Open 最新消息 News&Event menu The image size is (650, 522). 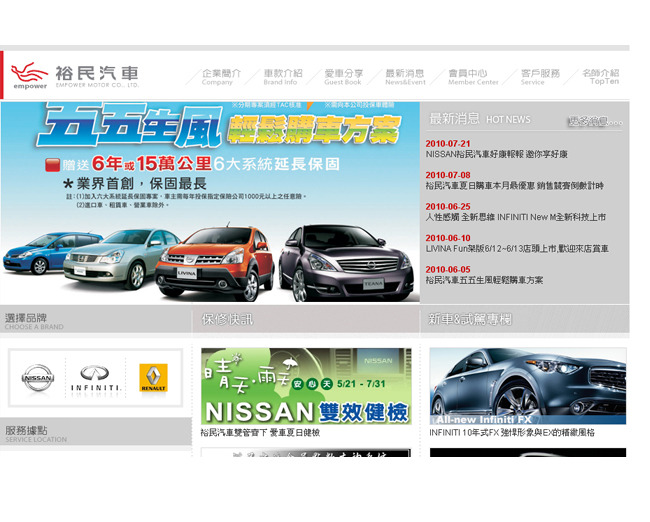[405, 77]
